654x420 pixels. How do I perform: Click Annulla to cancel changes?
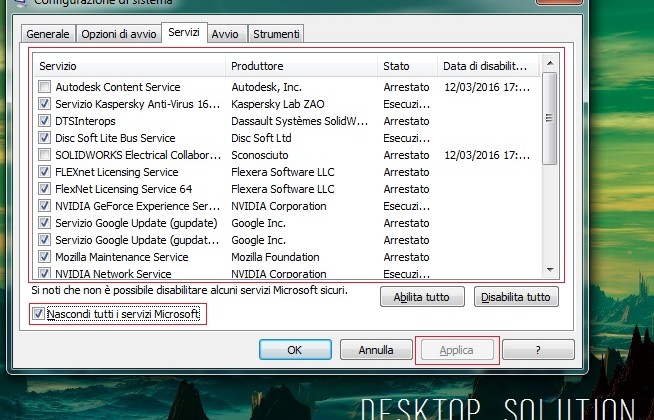pyautogui.click(x=376, y=350)
